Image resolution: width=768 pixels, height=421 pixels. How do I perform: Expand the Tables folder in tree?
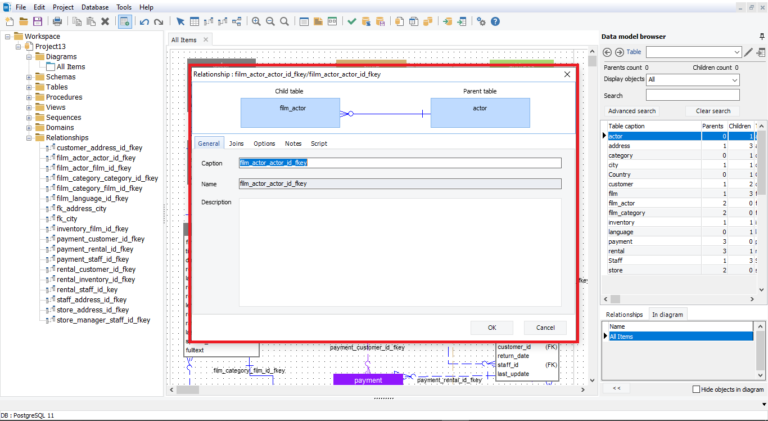pos(29,87)
